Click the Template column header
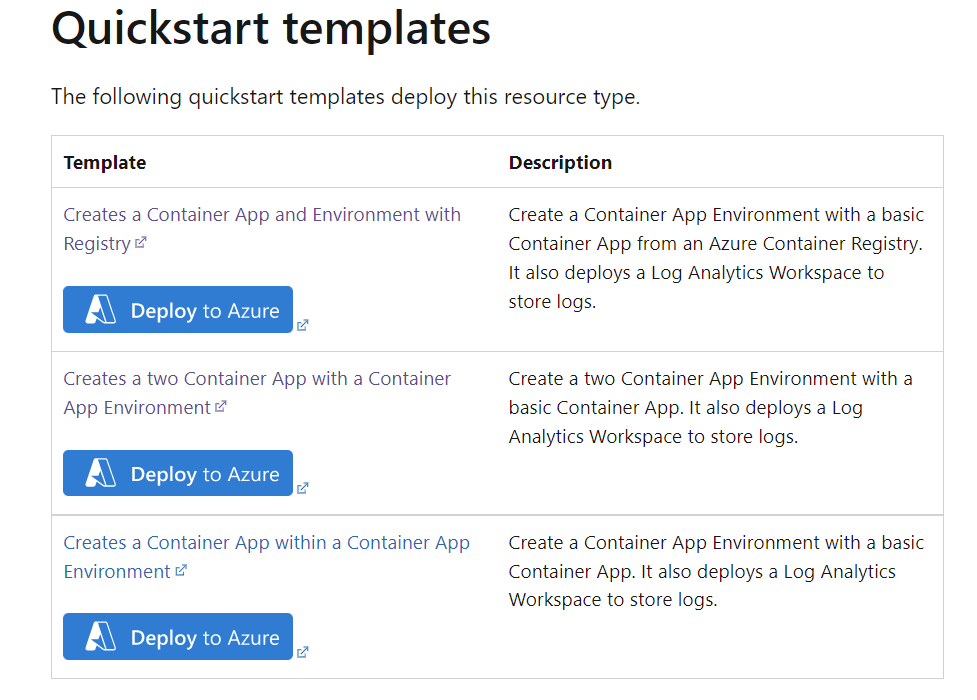The height and width of the screenshot is (700, 977). pyautogui.click(x=104, y=162)
